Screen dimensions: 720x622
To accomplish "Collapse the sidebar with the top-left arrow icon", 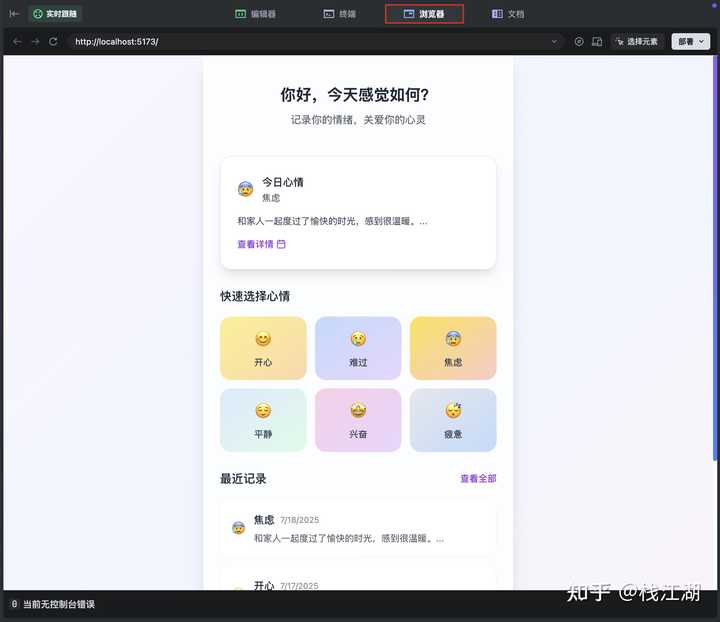I will click(14, 14).
